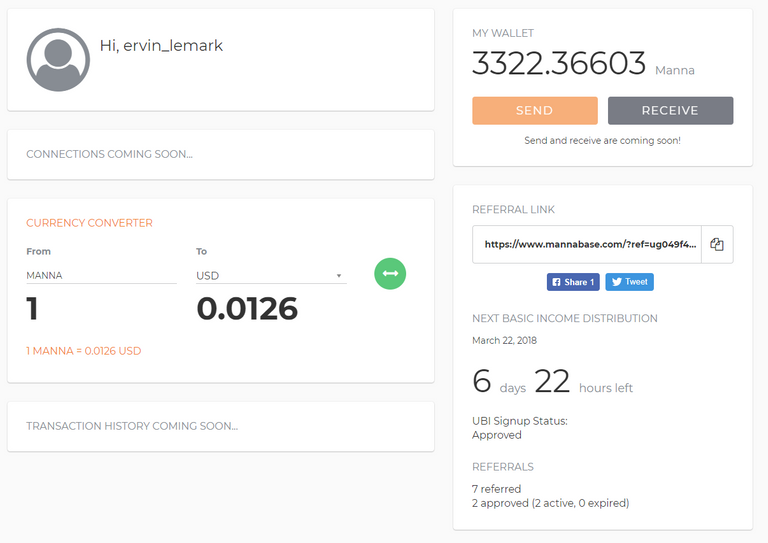Image resolution: width=768 pixels, height=543 pixels.
Task: Click the orange SEND button
Action: pos(535,111)
